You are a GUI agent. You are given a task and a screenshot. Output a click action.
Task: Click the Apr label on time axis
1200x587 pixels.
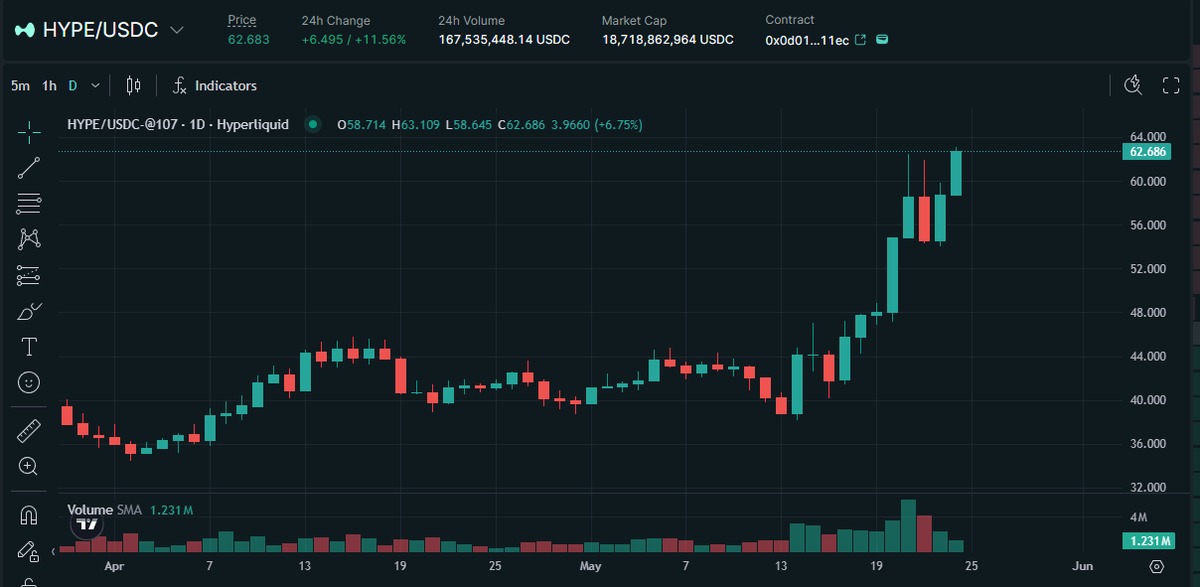pyautogui.click(x=114, y=566)
